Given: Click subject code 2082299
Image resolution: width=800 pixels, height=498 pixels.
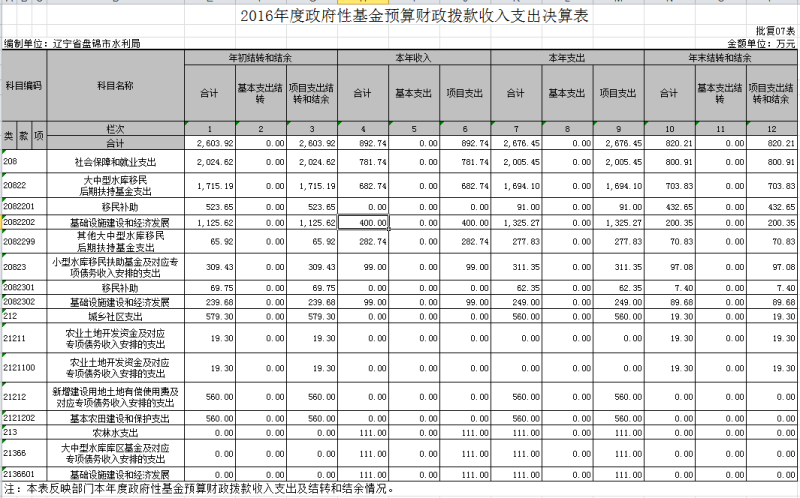Looking at the screenshot, I should [24, 241].
